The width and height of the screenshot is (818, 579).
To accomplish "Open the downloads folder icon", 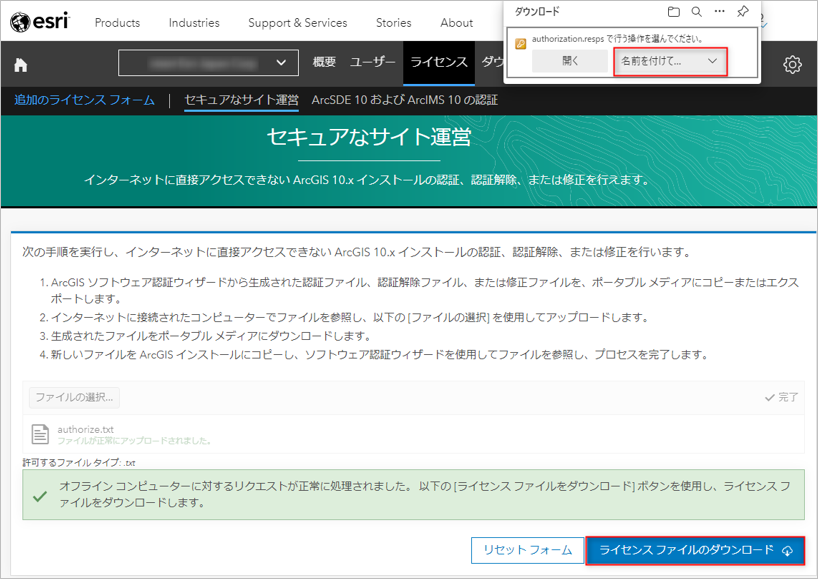I will point(673,11).
